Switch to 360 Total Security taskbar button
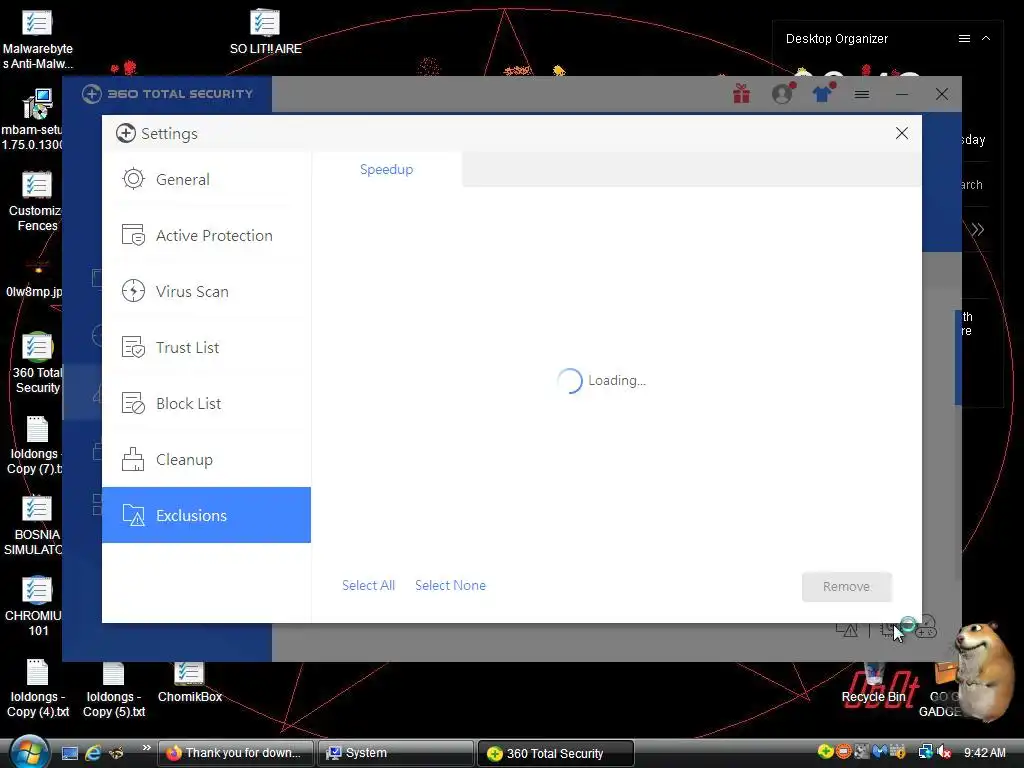The width and height of the screenshot is (1024, 768). (556, 753)
